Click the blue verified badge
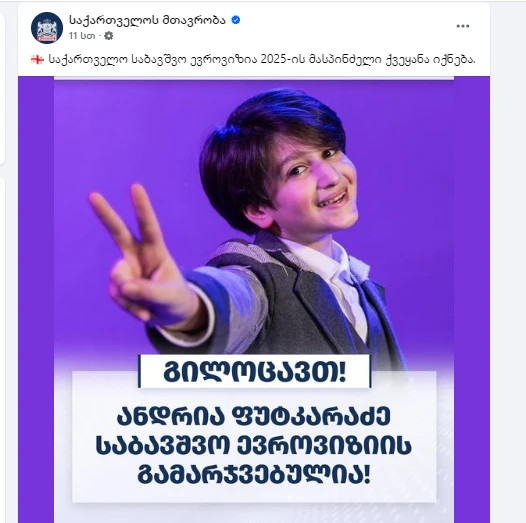526x523 pixels. point(236,20)
